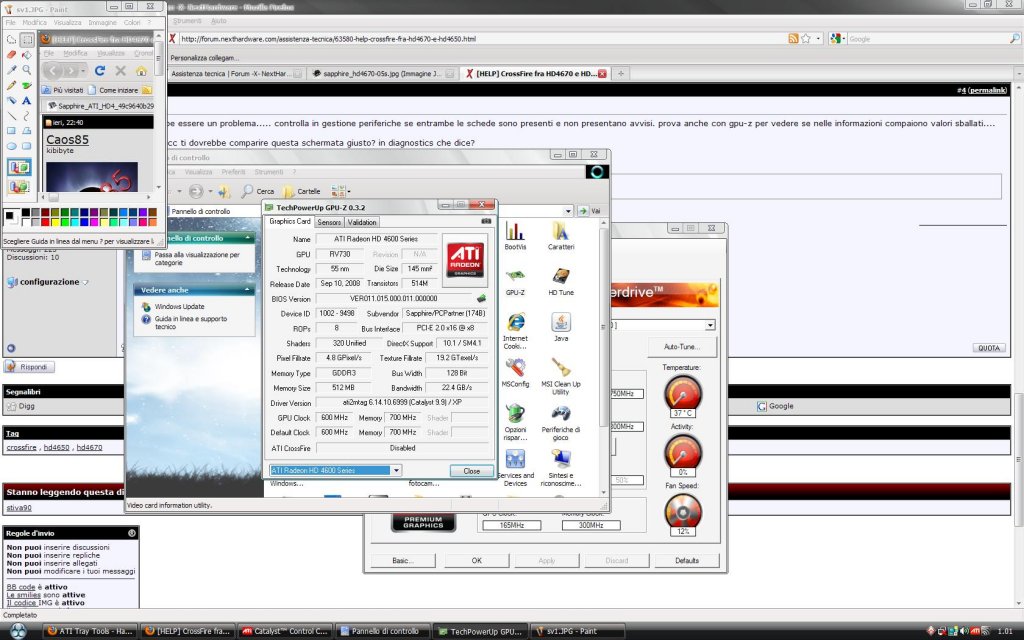Select the magnifier tool in Paint
This screenshot has width=1024, height=640.
pyautogui.click(x=27, y=70)
